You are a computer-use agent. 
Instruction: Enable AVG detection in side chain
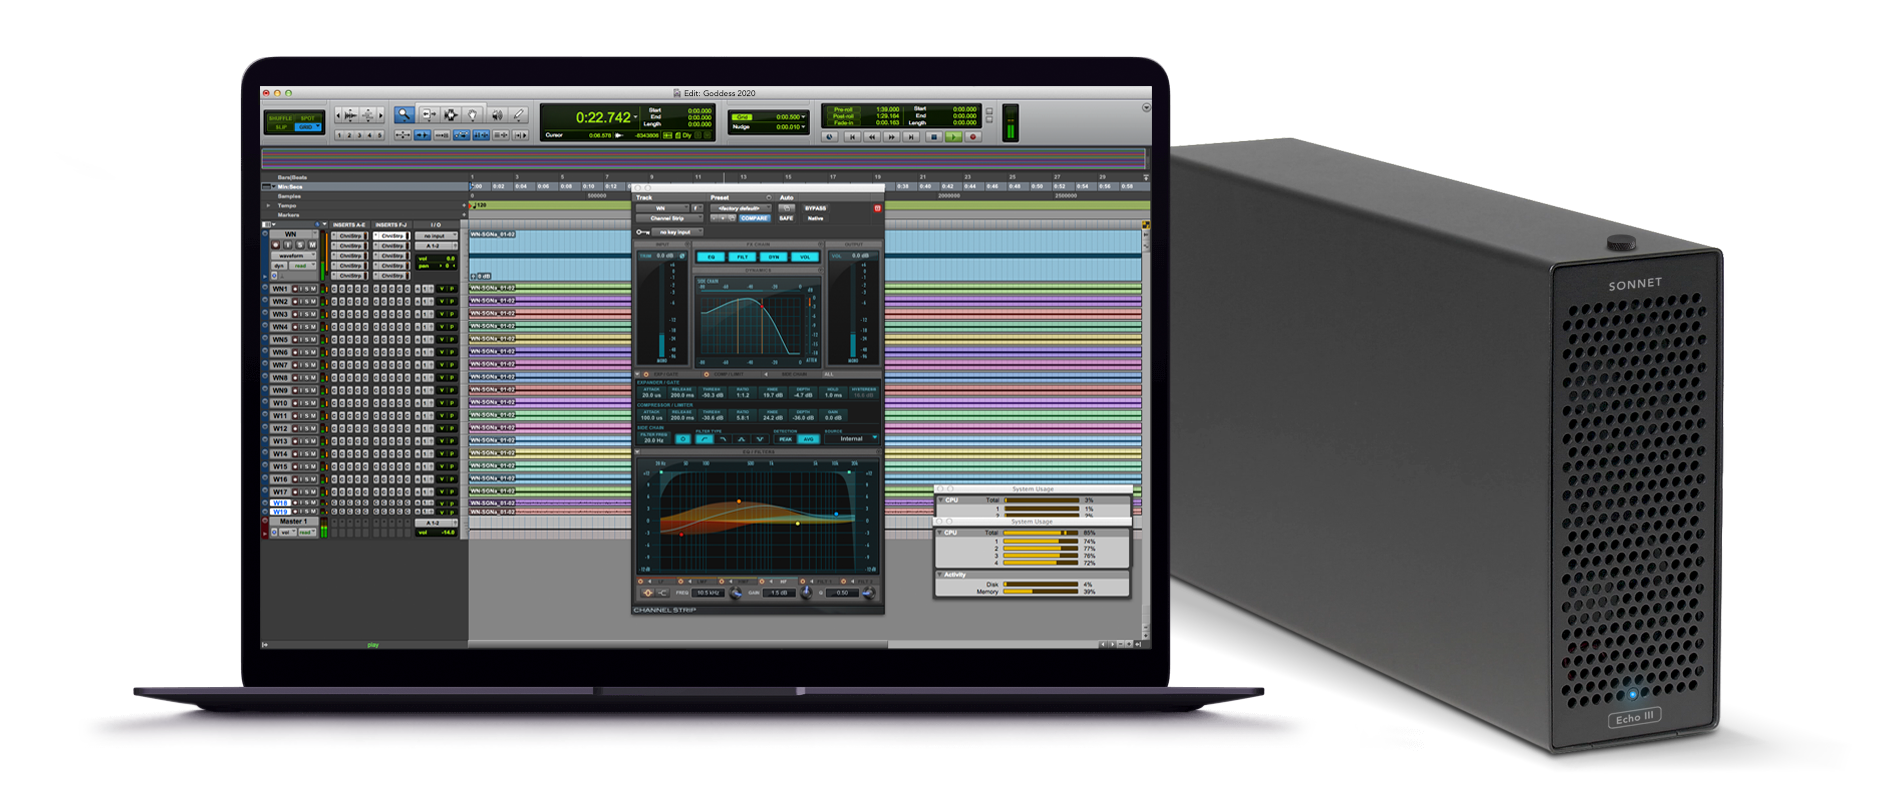(808, 439)
